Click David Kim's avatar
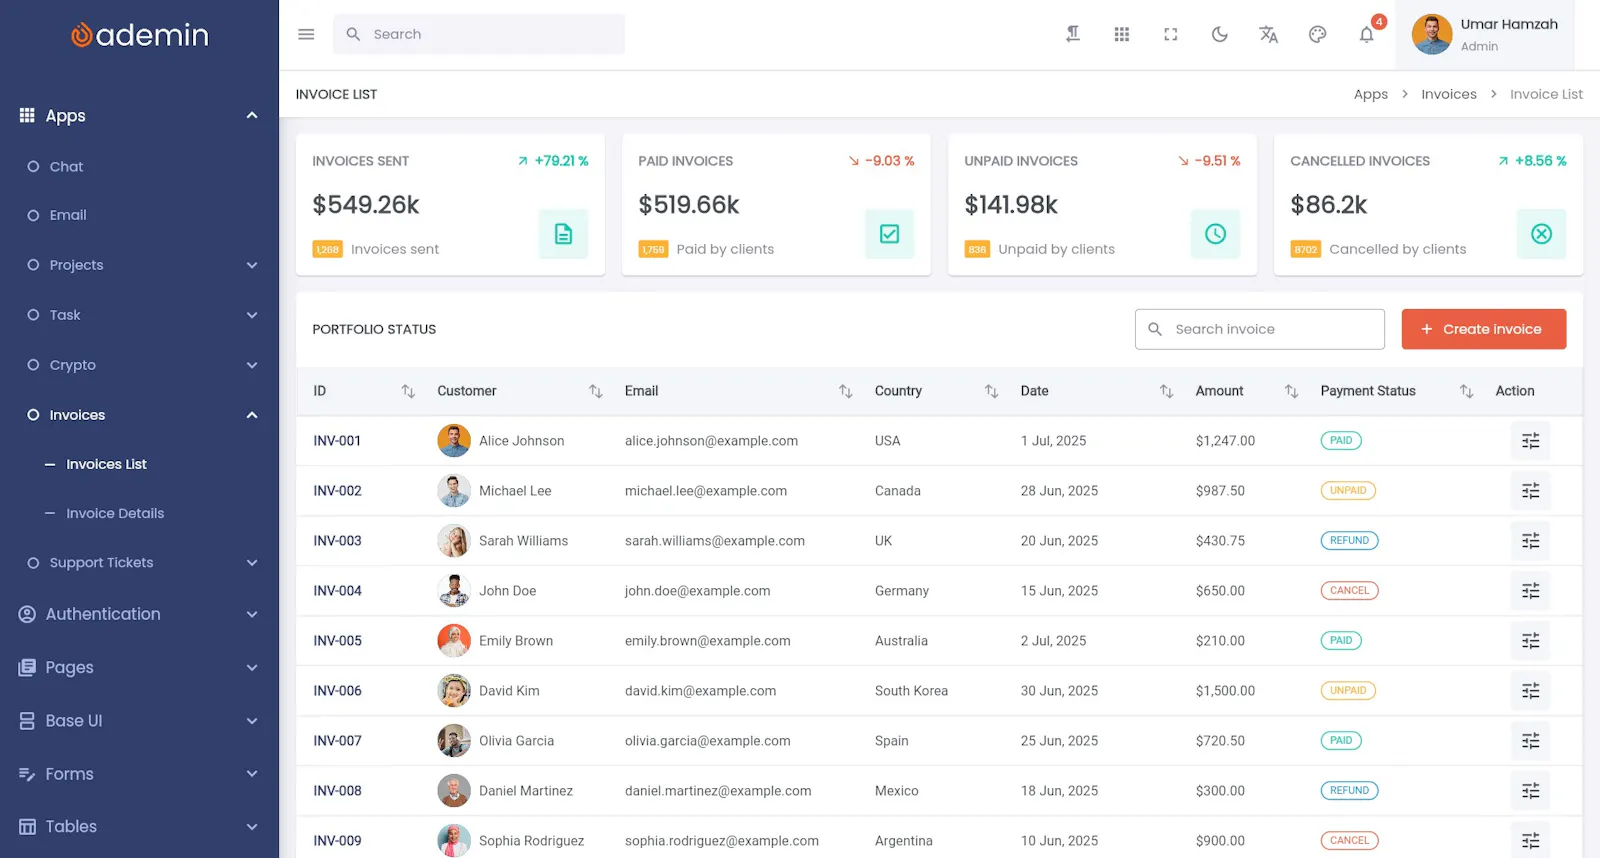 (454, 691)
